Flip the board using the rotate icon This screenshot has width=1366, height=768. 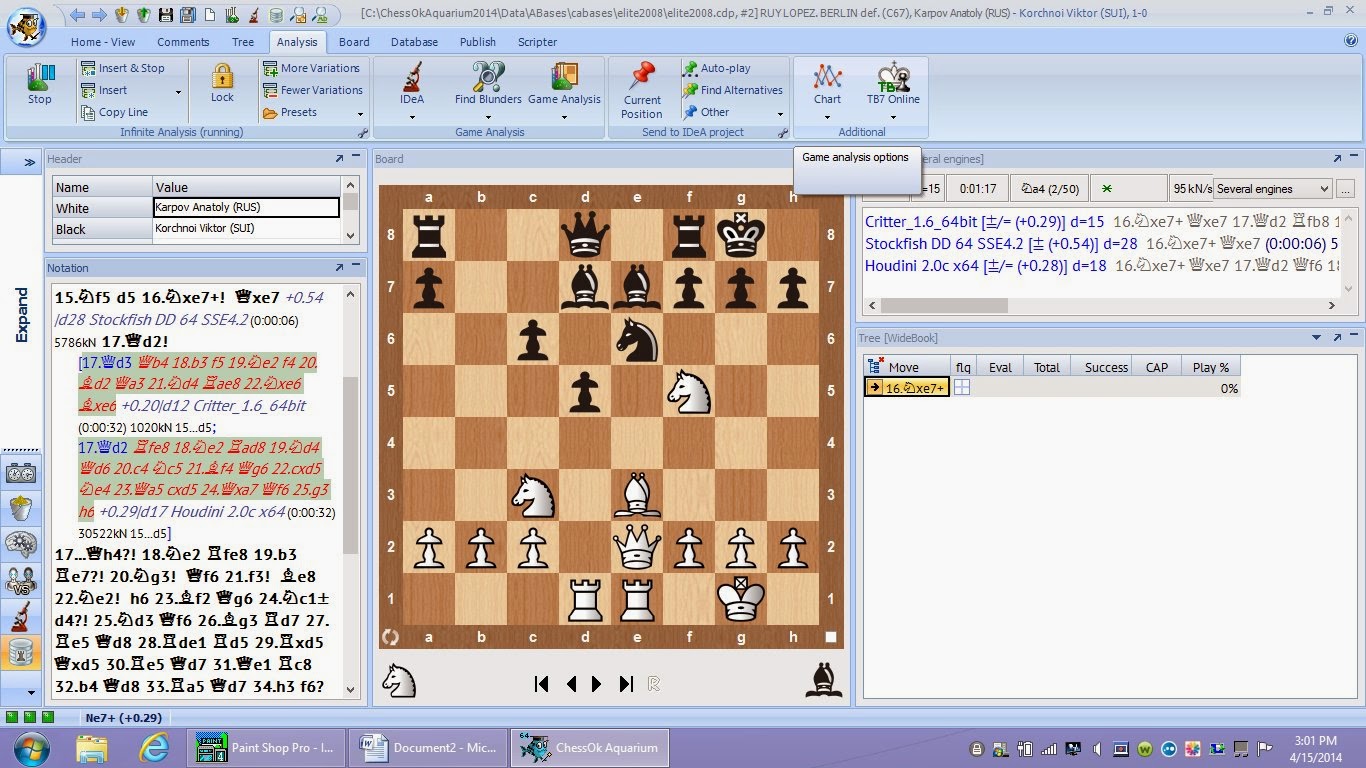point(391,637)
